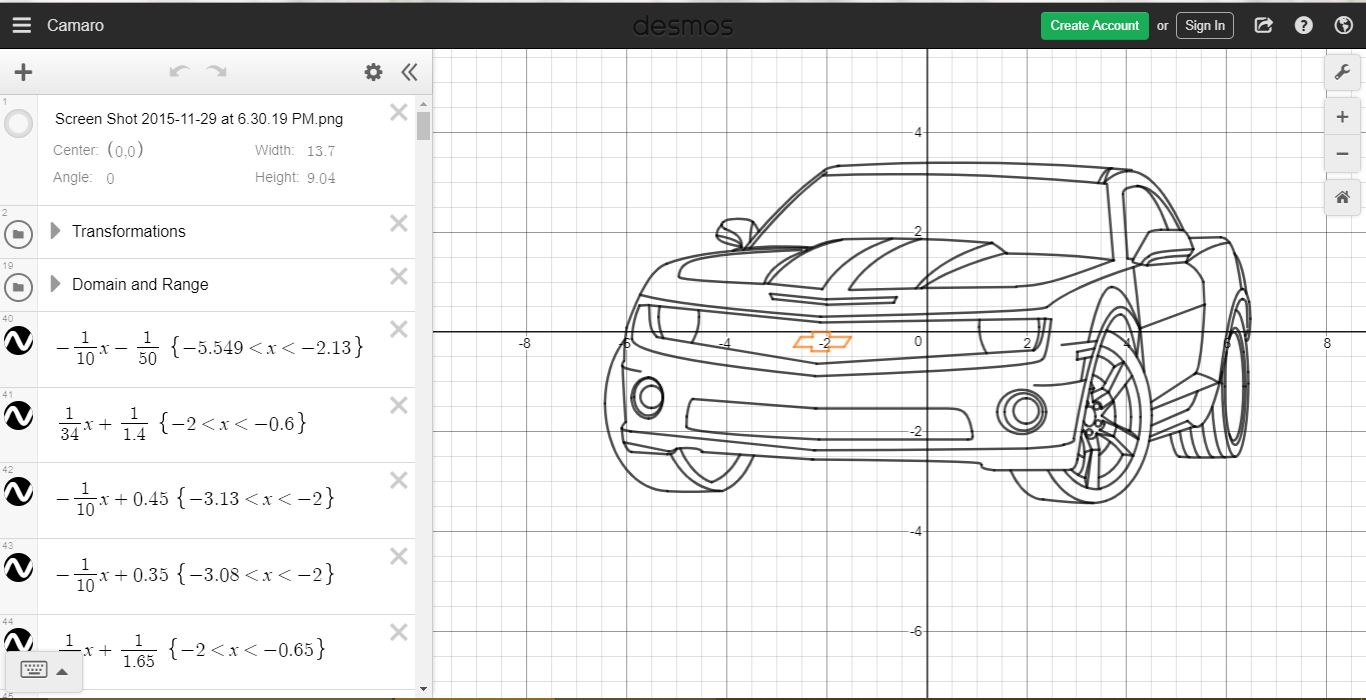
Task: Open graph settings with the gear icon
Action: point(373,71)
